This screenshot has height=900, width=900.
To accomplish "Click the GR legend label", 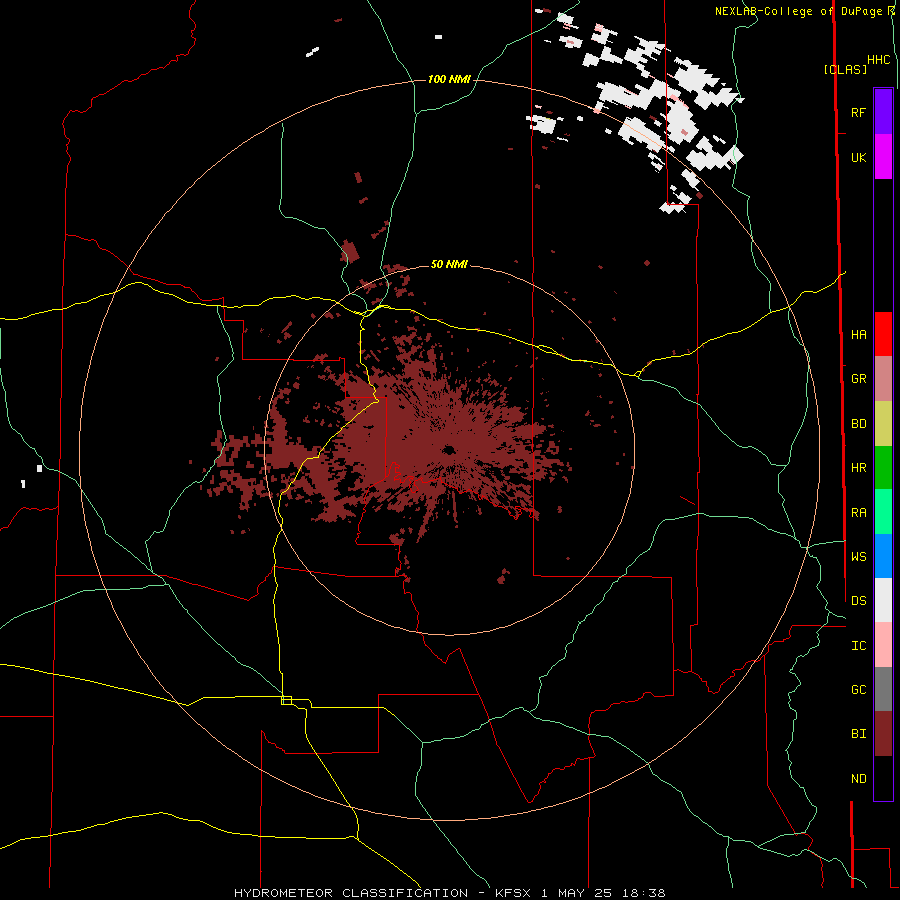I will coord(858,379).
